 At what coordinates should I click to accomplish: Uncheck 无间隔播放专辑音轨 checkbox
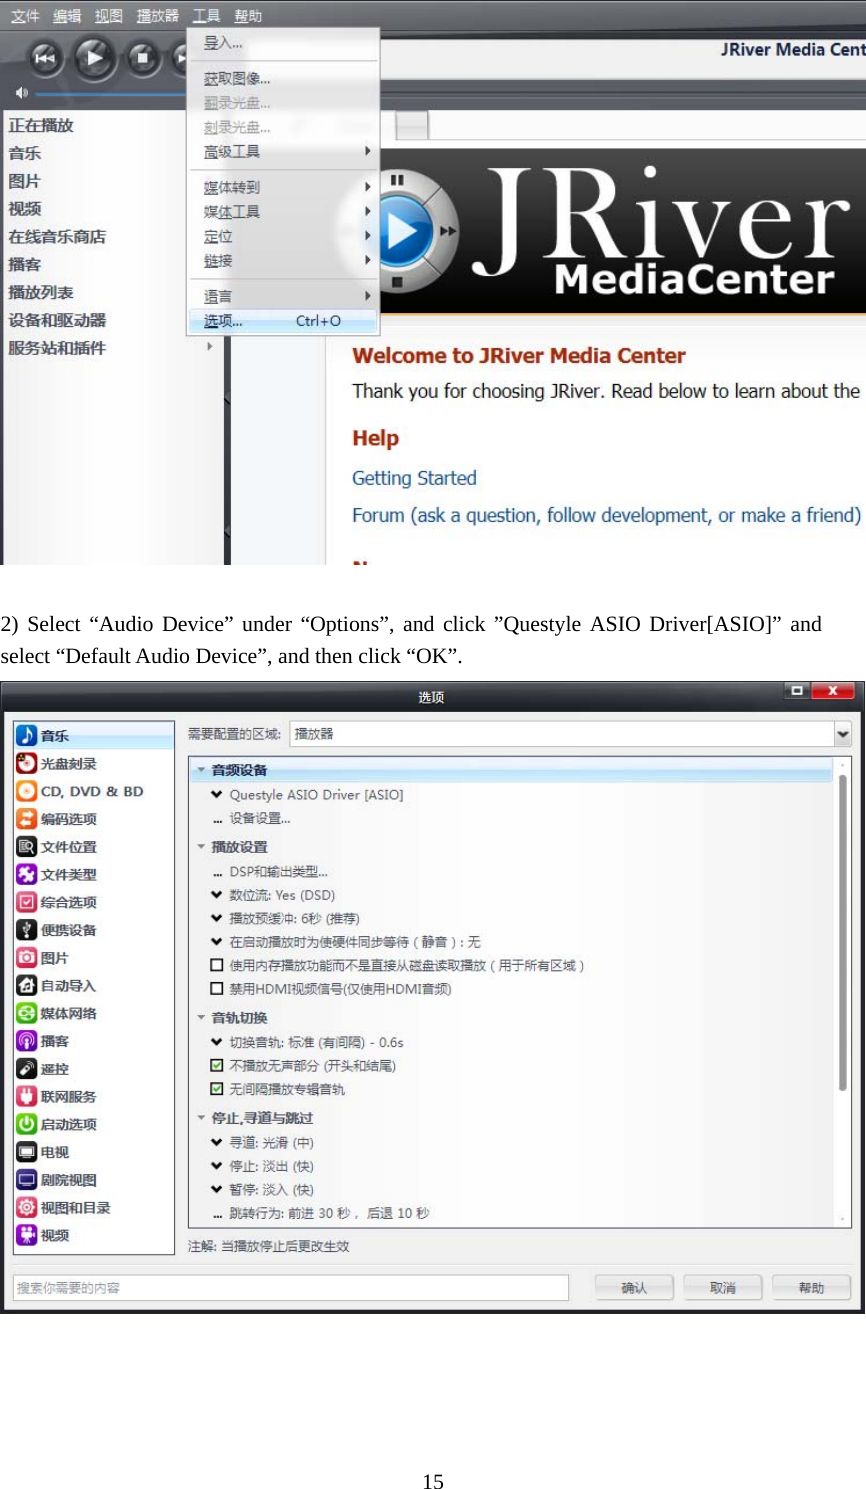tap(216, 1089)
